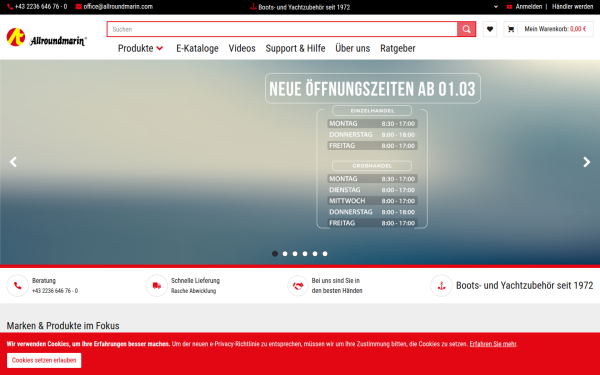Screen dimensions: 600x375
Task: Click the Schnelle Lieferung text
Action: (195, 280)
